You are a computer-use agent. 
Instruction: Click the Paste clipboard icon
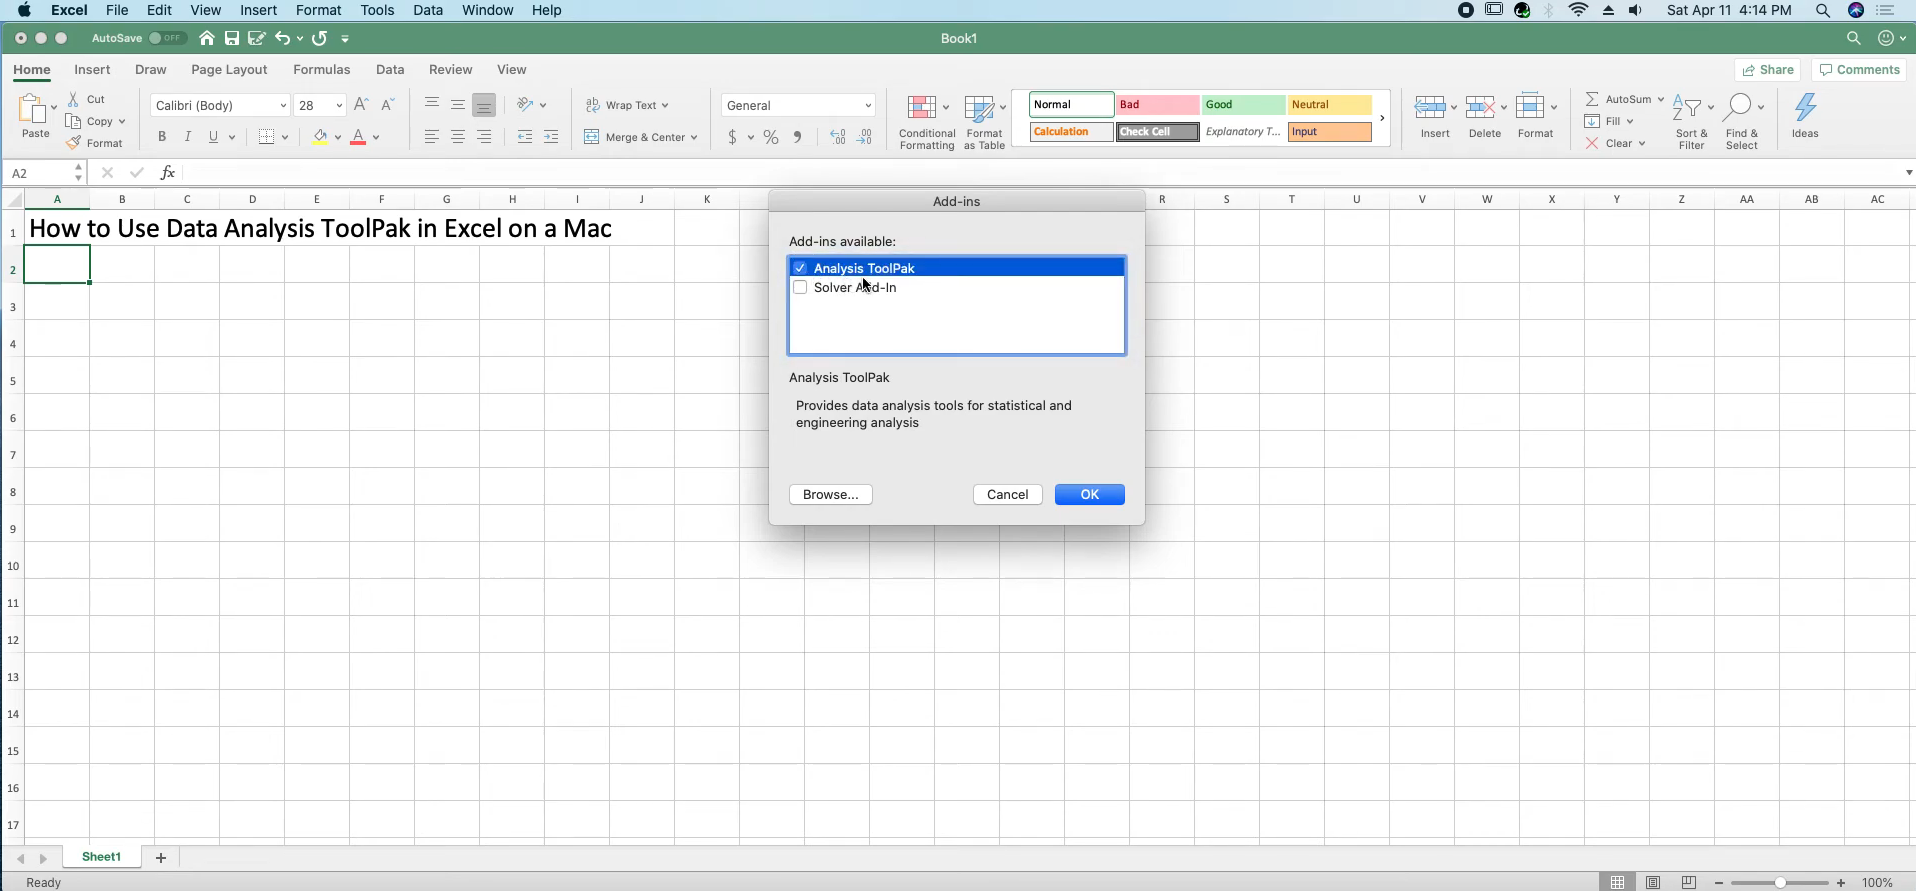pyautogui.click(x=33, y=108)
